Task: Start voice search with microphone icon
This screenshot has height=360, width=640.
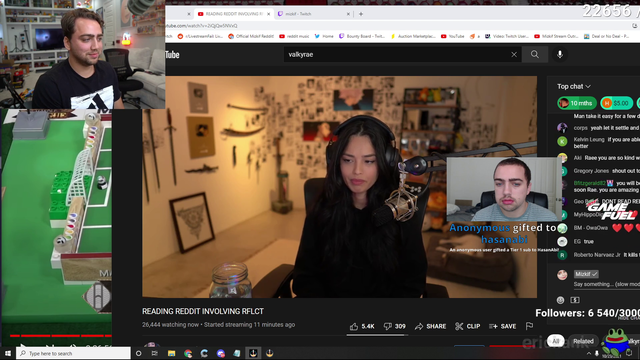Action: pos(560,54)
